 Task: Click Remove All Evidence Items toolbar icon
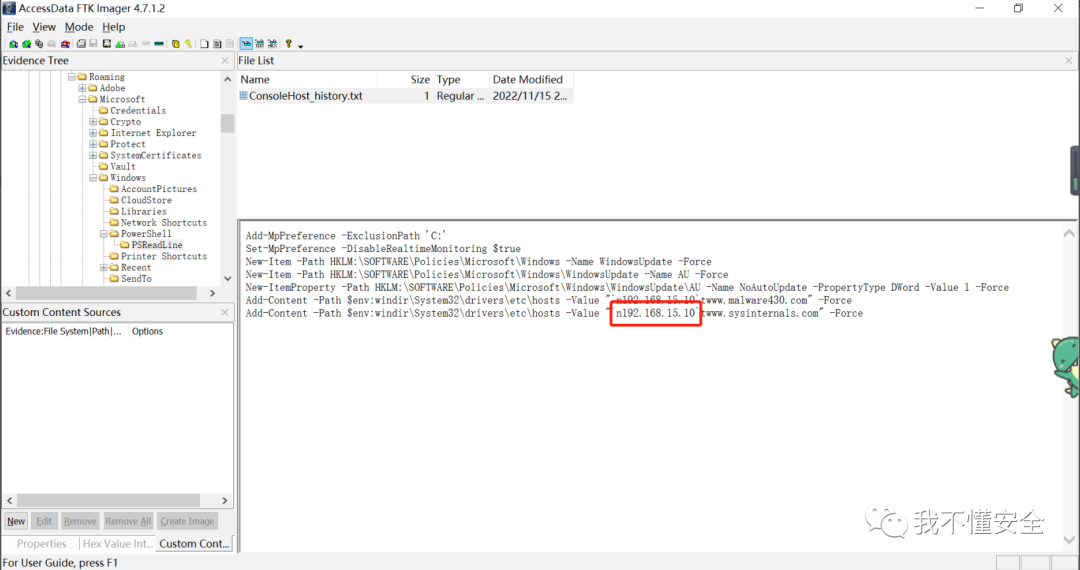click(x=65, y=44)
